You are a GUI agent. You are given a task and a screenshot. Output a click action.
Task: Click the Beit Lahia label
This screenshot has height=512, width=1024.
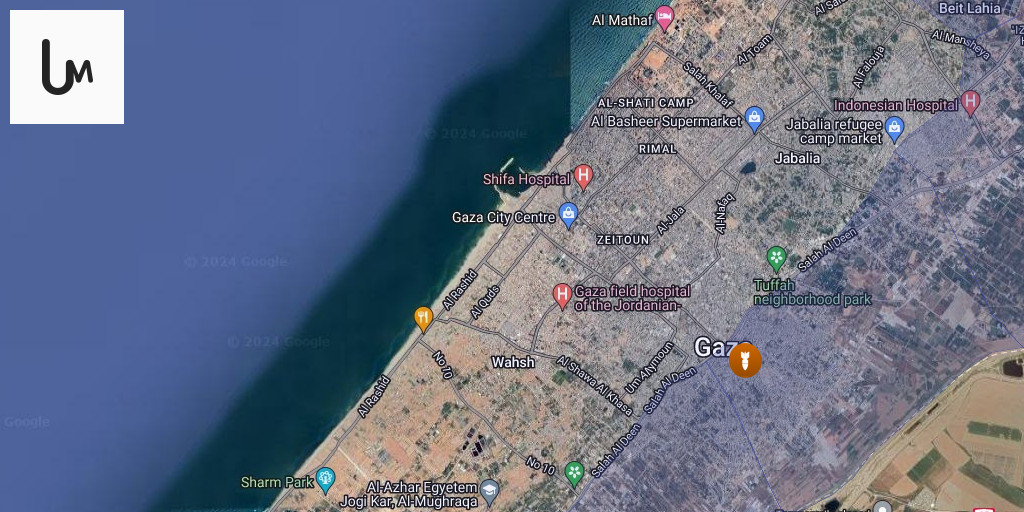pyautogui.click(x=969, y=8)
